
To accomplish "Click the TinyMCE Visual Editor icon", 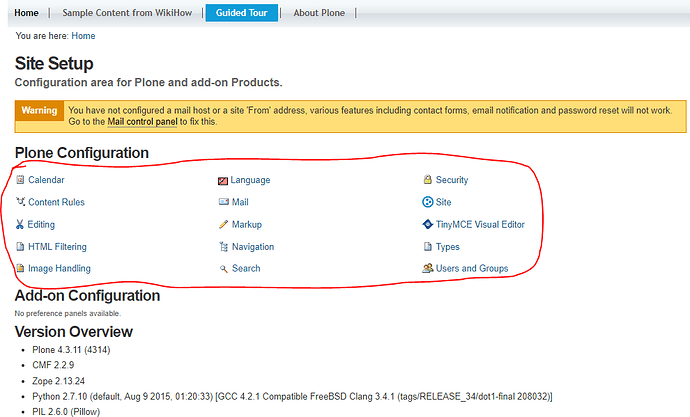I will [x=427, y=224].
